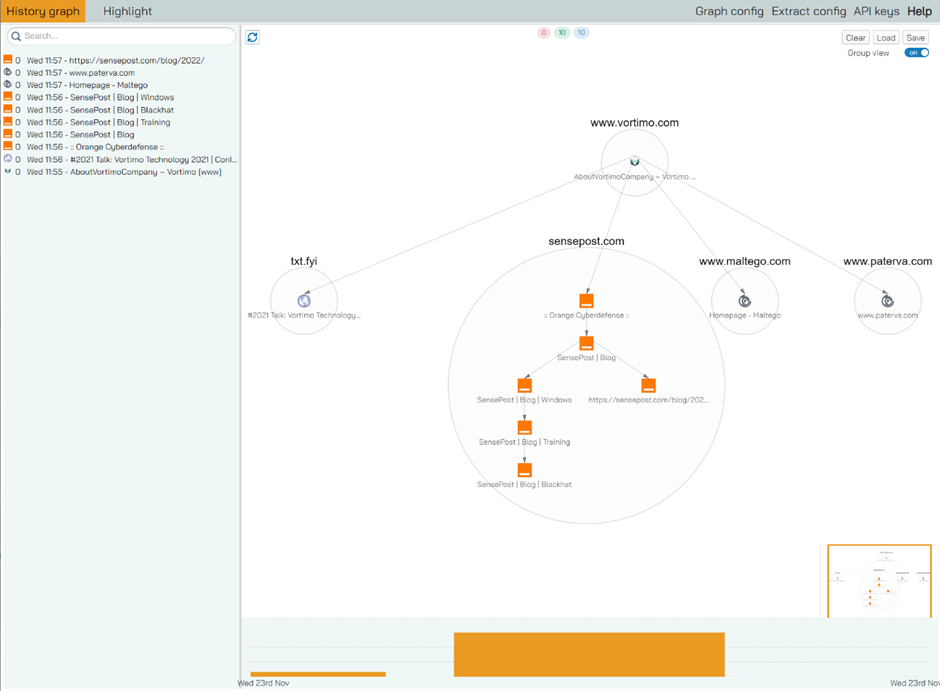Viewport: 940px width, 691px height.
Task: Select the Homepage - Maltego node icon
Action: pos(745,300)
